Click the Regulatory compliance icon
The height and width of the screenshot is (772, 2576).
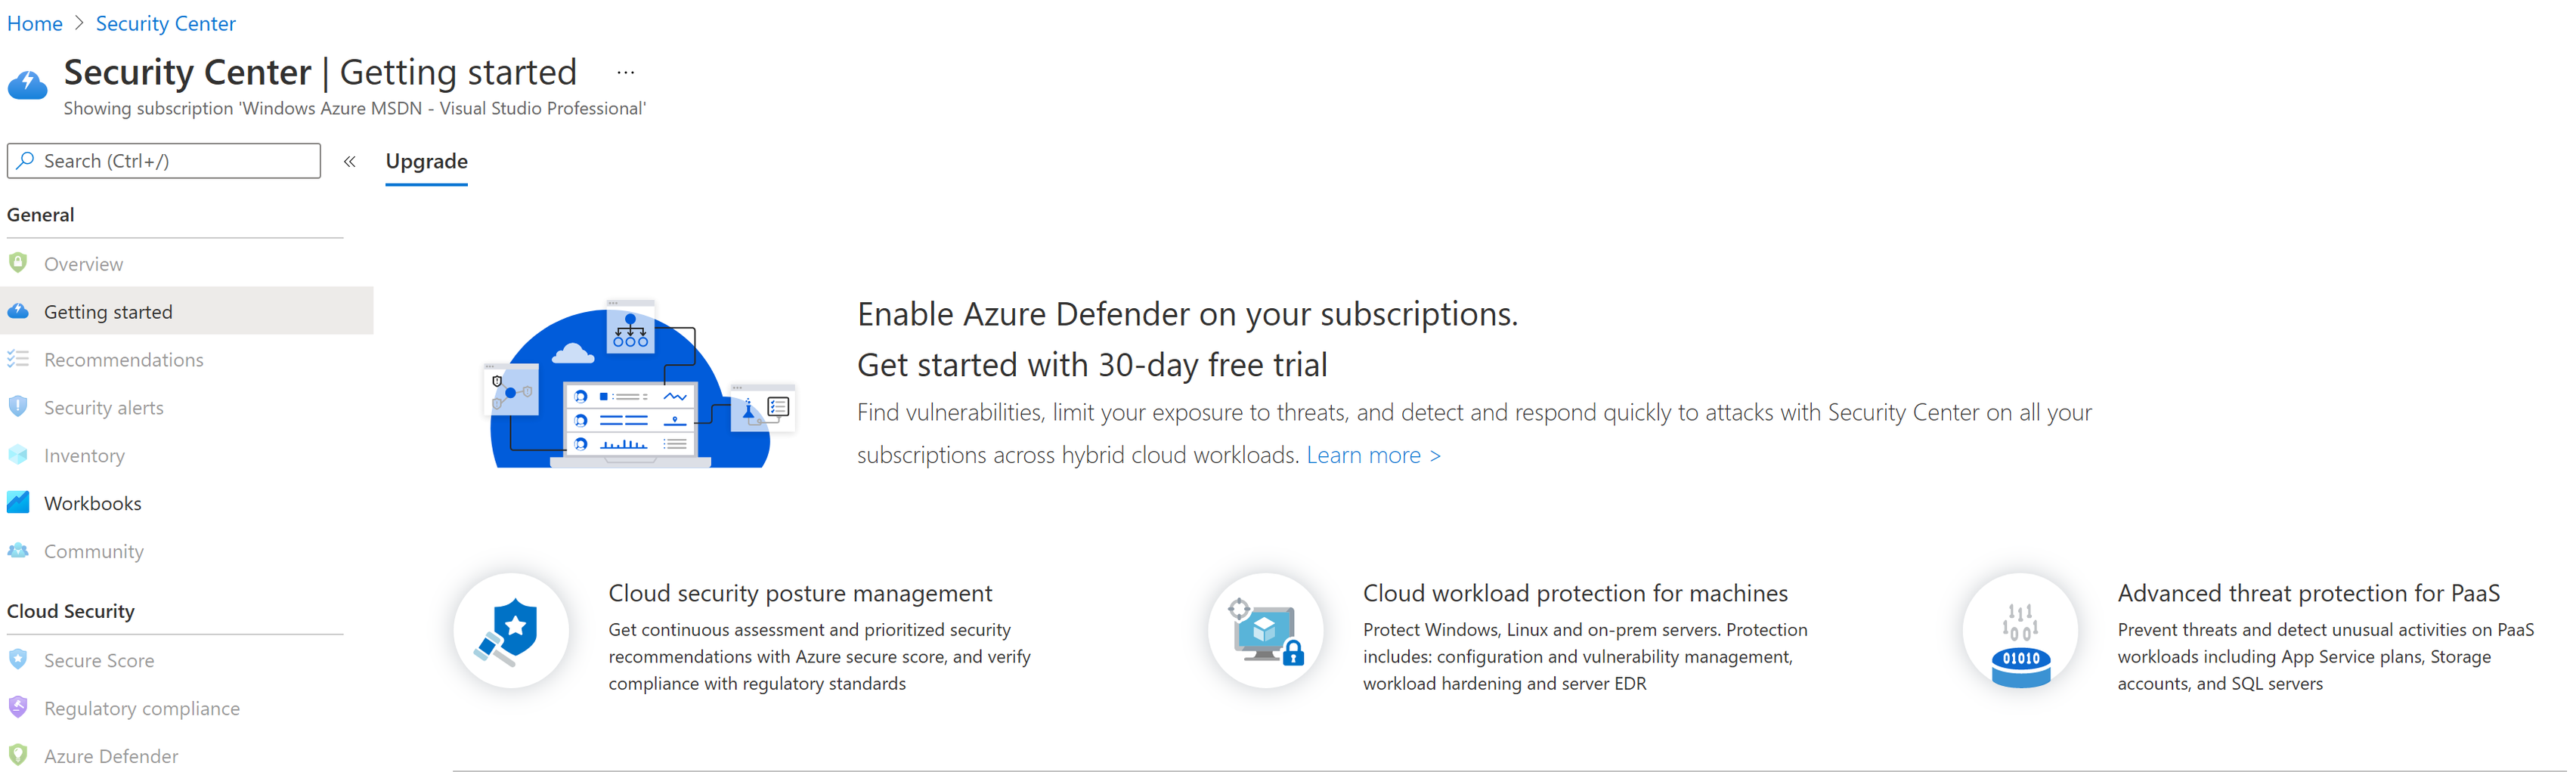tap(18, 707)
